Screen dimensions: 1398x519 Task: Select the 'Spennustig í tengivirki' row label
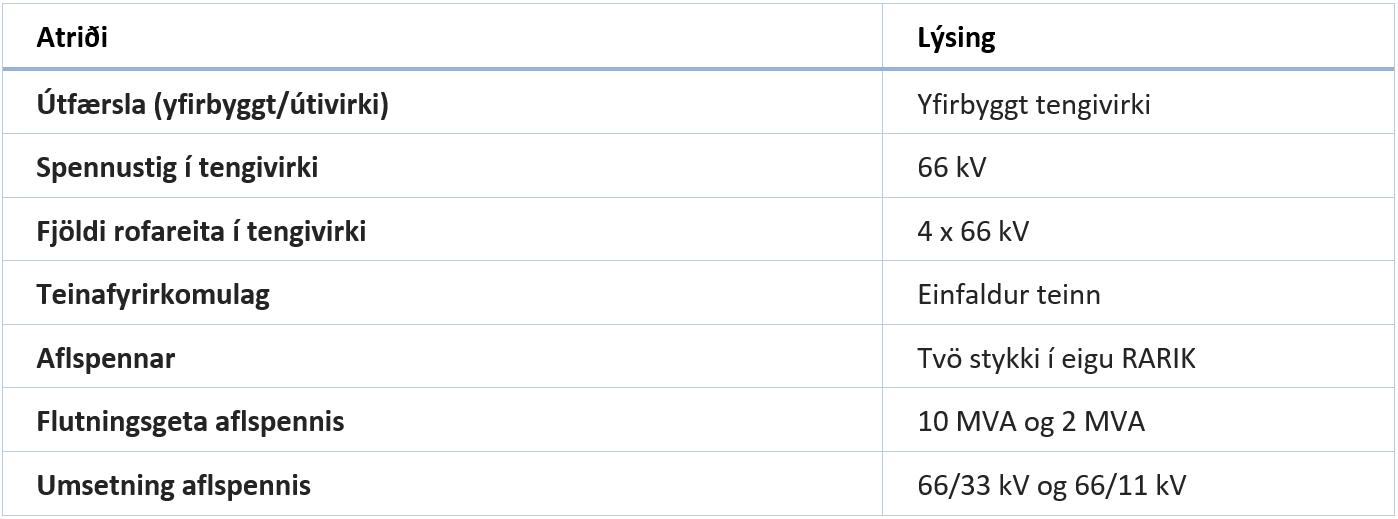pos(177,167)
